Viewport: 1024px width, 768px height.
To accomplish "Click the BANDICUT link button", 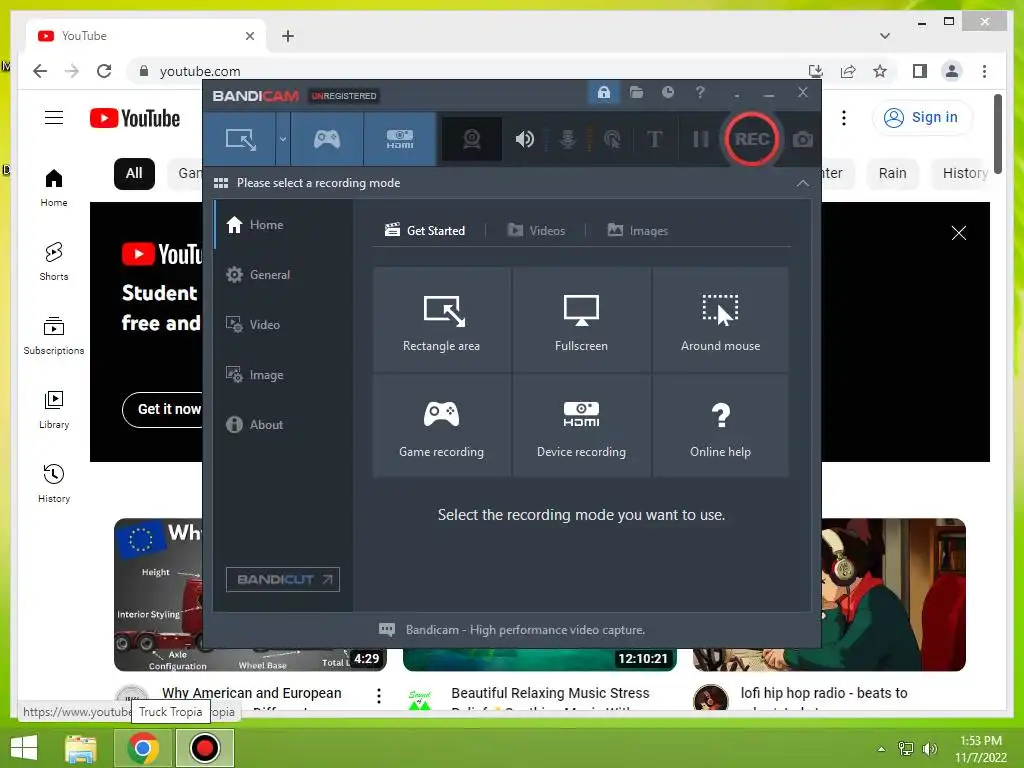I will (283, 579).
